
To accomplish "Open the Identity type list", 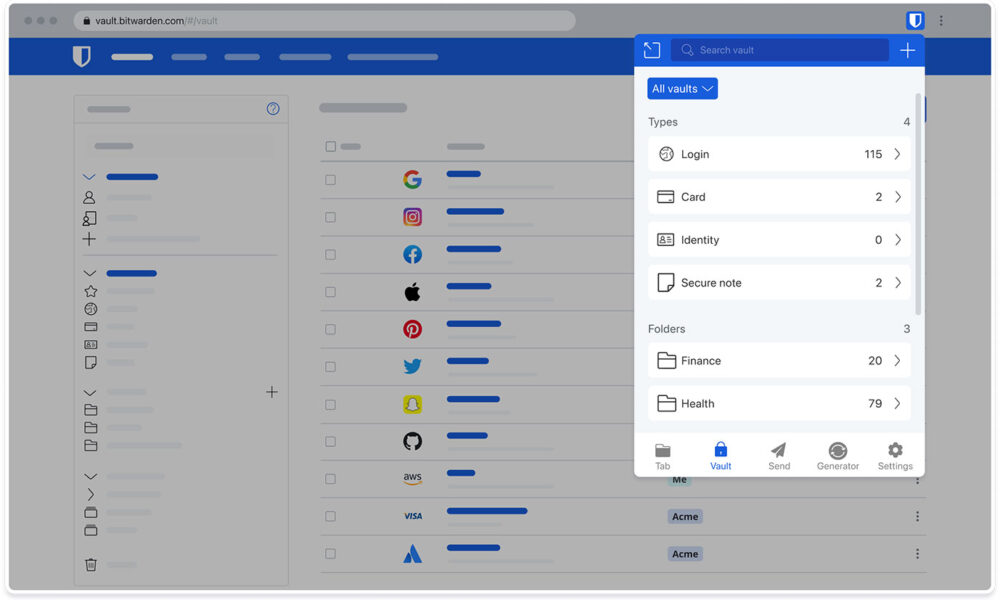I will [779, 240].
